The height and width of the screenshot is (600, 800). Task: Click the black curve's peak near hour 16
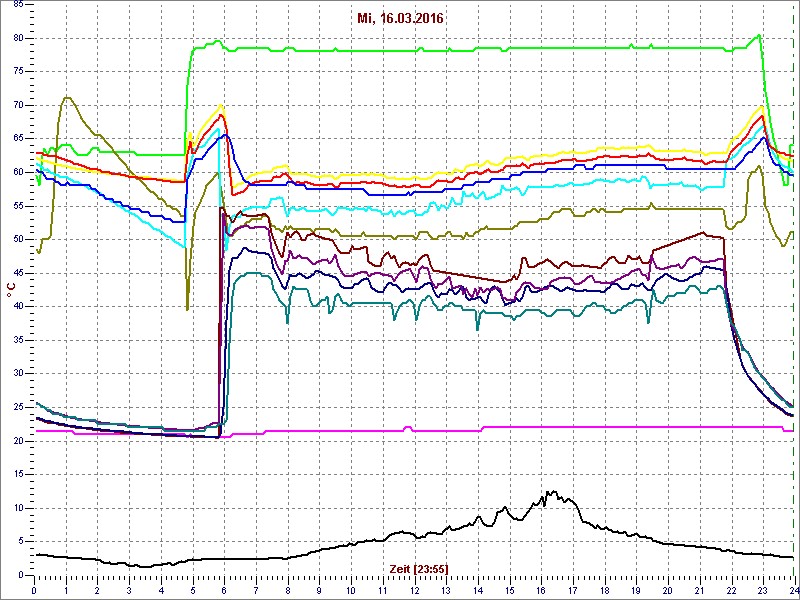(550, 492)
